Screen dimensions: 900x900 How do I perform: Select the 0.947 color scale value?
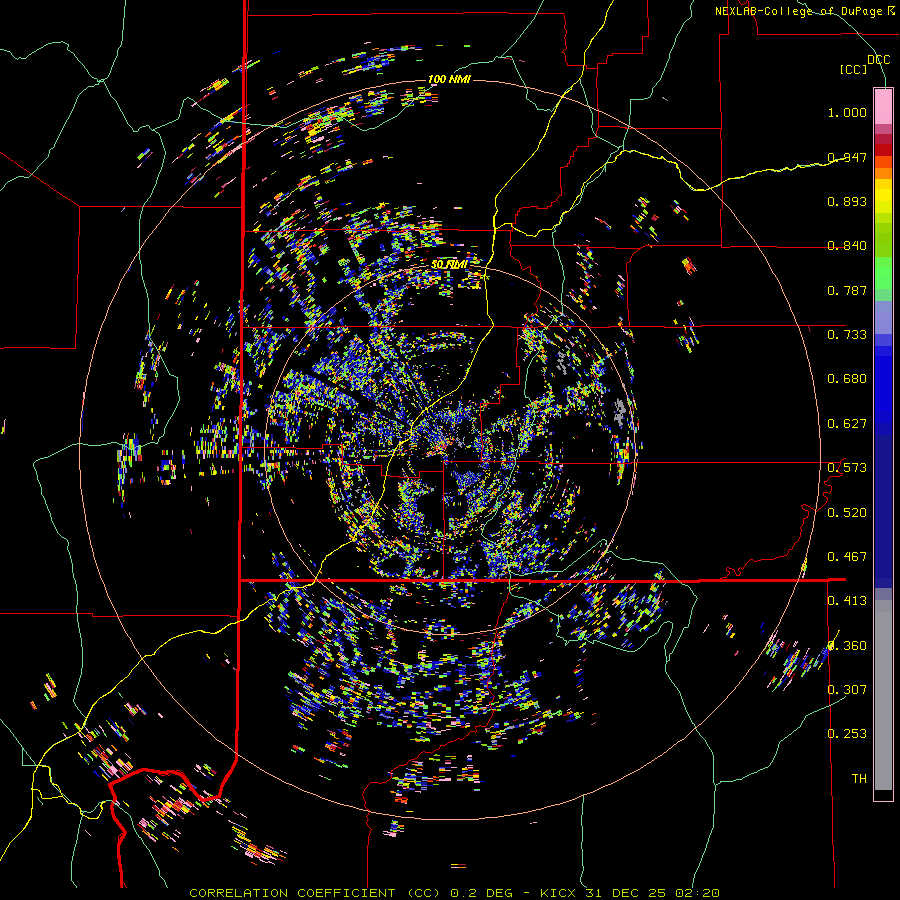point(847,157)
